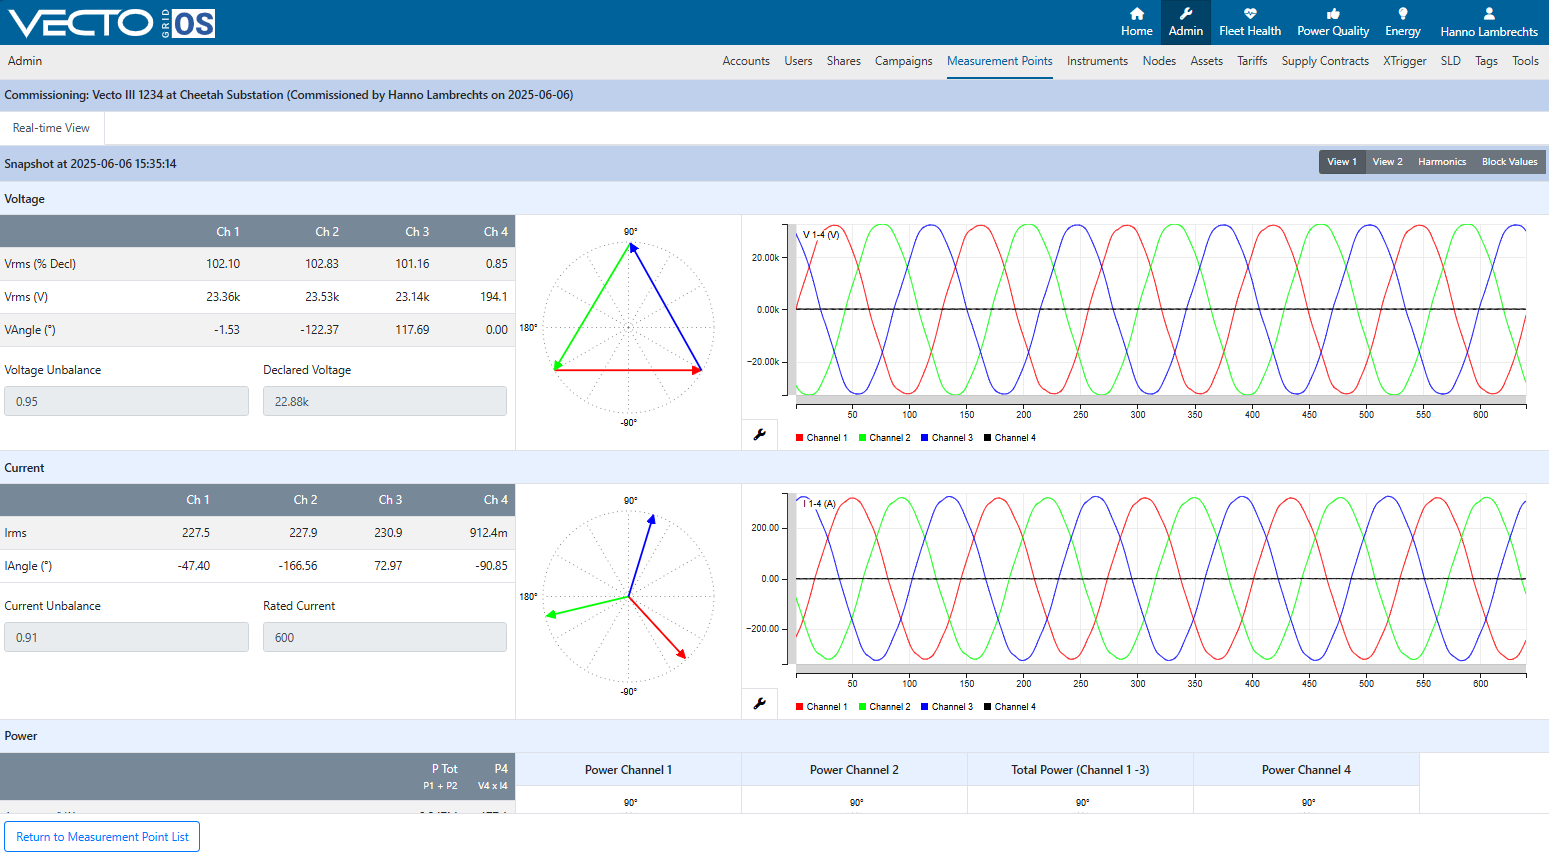Open the Home icon in top navigation
This screenshot has width=1549, height=855.
tap(1137, 14)
